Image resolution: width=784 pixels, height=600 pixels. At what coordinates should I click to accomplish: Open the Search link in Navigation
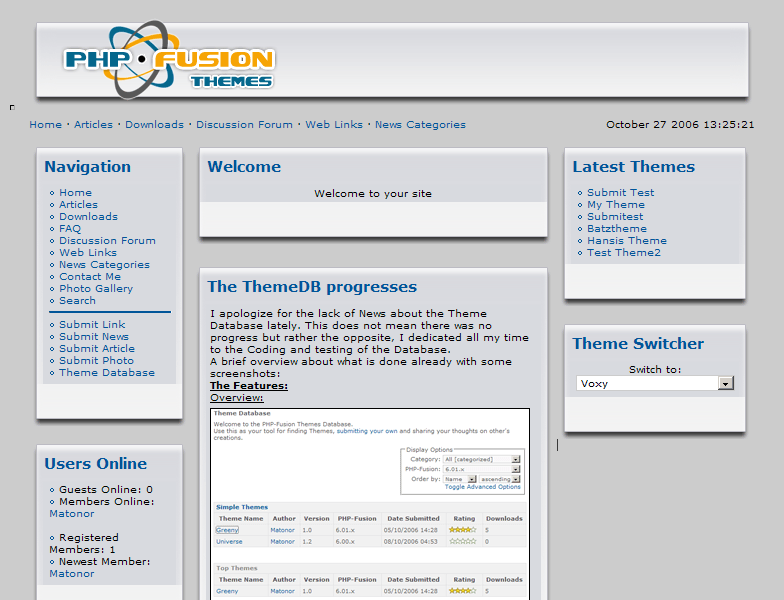pyautogui.click(x=78, y=300)
